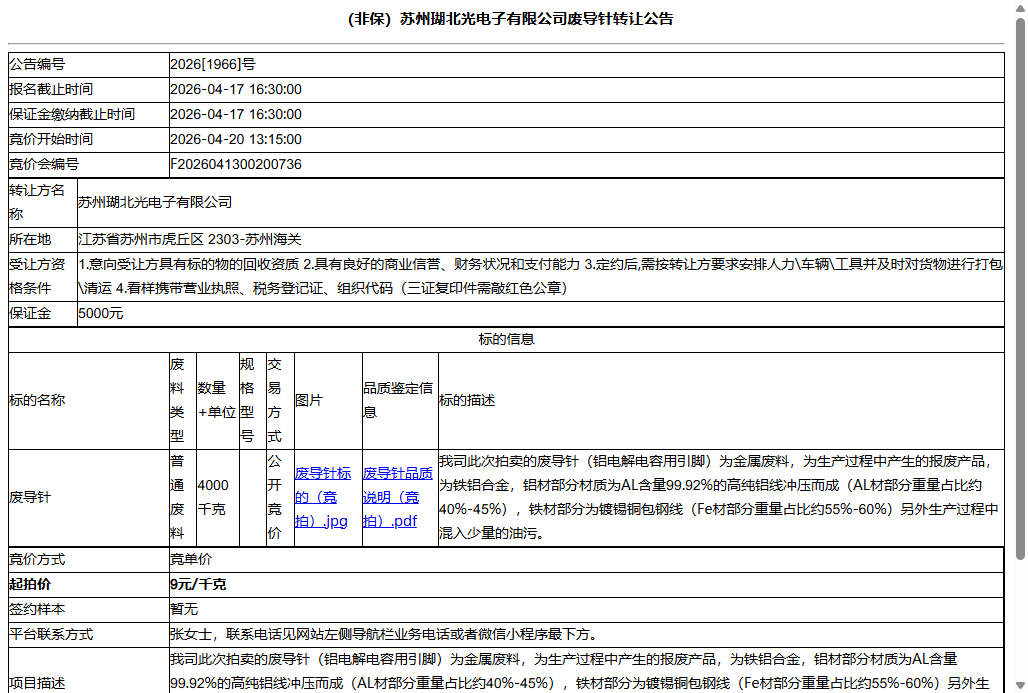Click the announcement title heading
This screenshot has height=693, width=1028.
click(x=510, y=19)
